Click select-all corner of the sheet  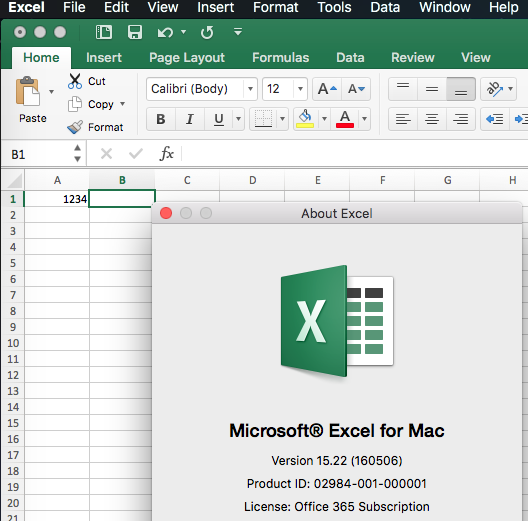click(x=14, y=181)
